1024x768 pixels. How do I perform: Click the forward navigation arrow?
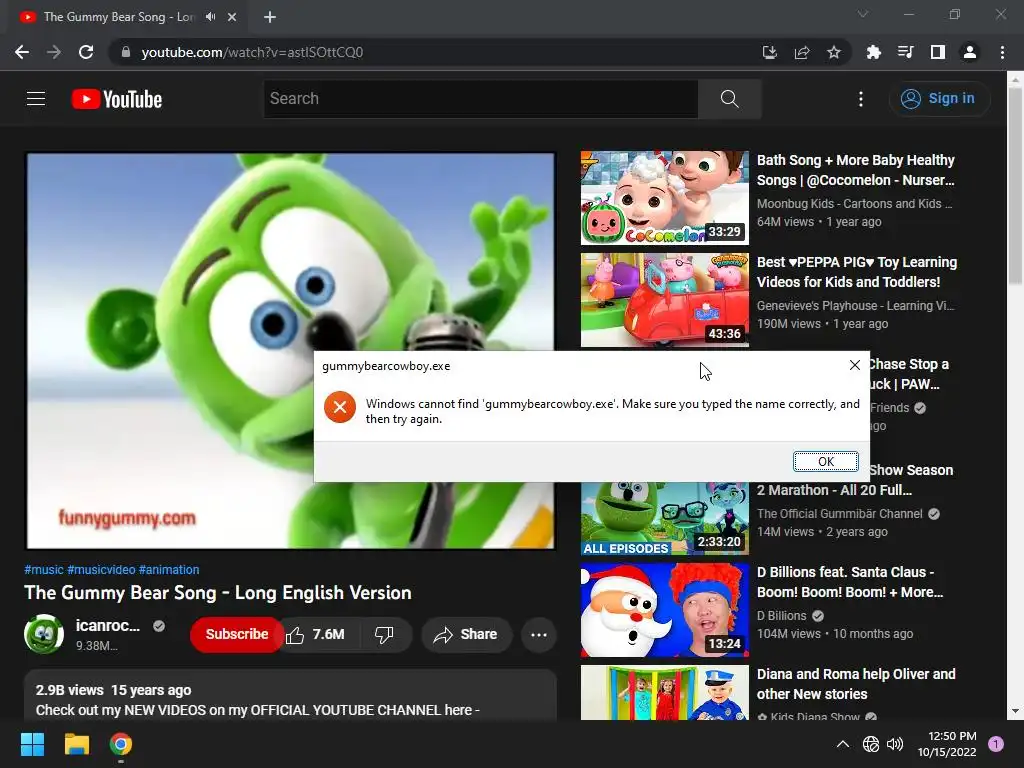pyautogui.click(x=54, y=52)
